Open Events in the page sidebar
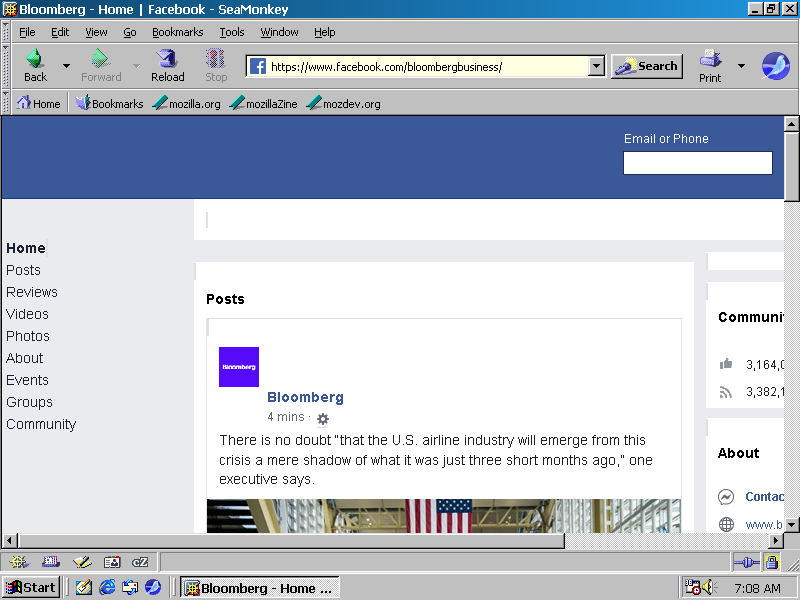The image size is (800, 600). point(27,380)
